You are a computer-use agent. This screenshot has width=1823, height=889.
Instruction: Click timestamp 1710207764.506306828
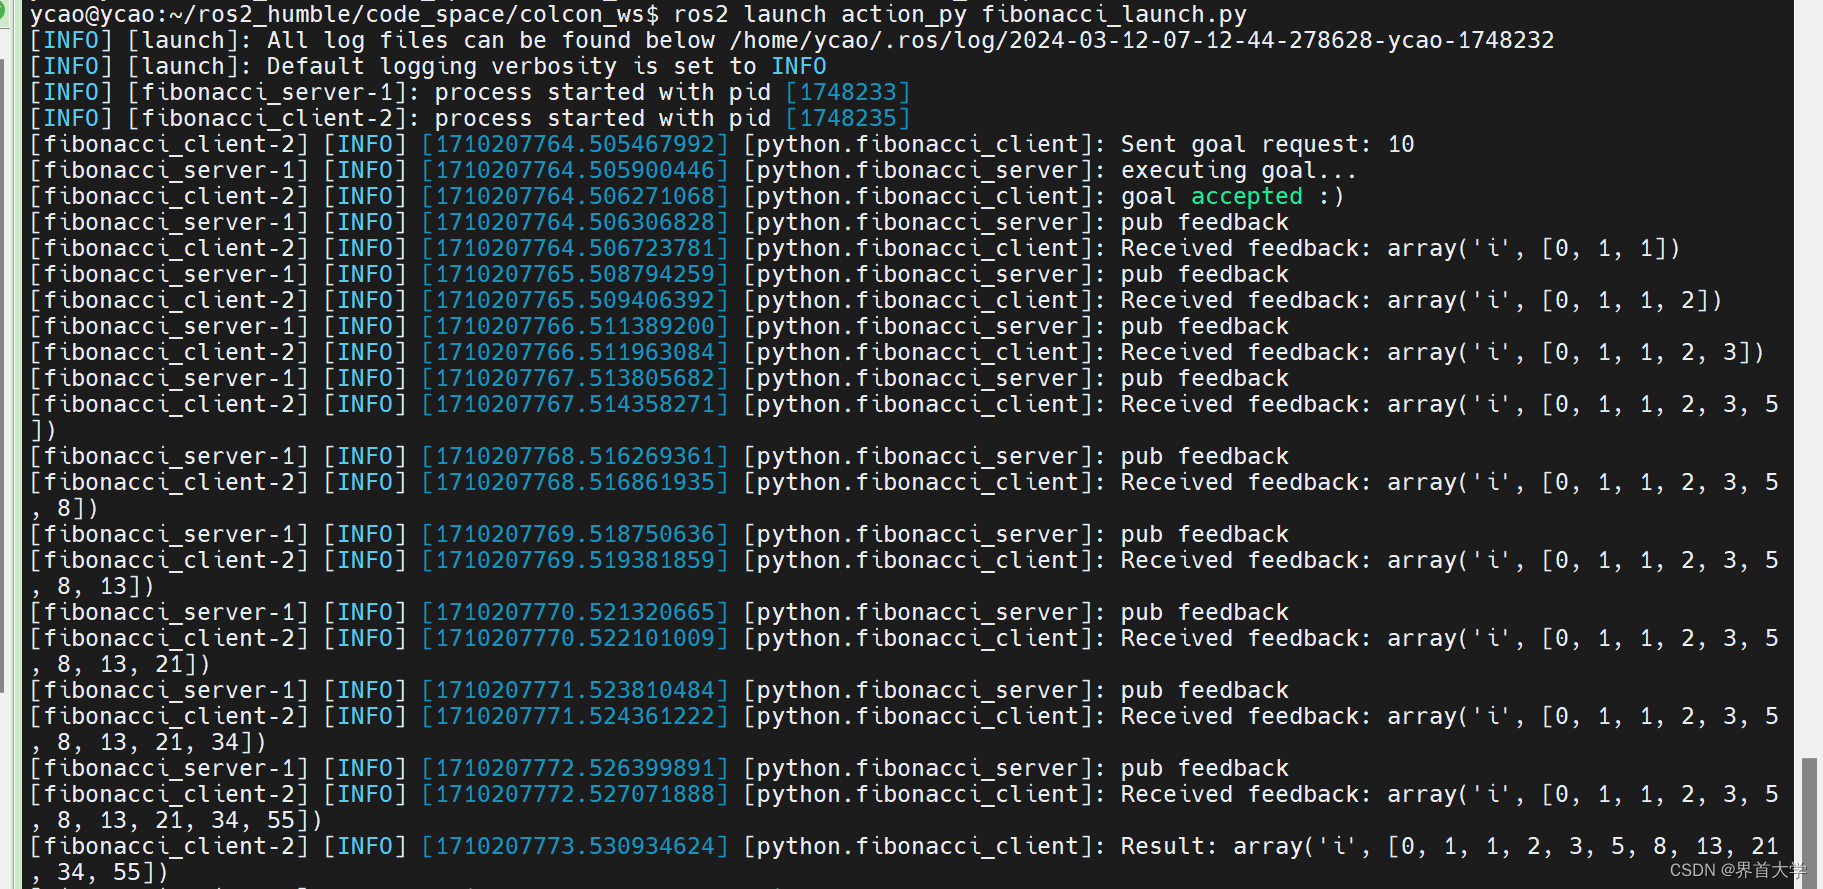coord(575,222)
